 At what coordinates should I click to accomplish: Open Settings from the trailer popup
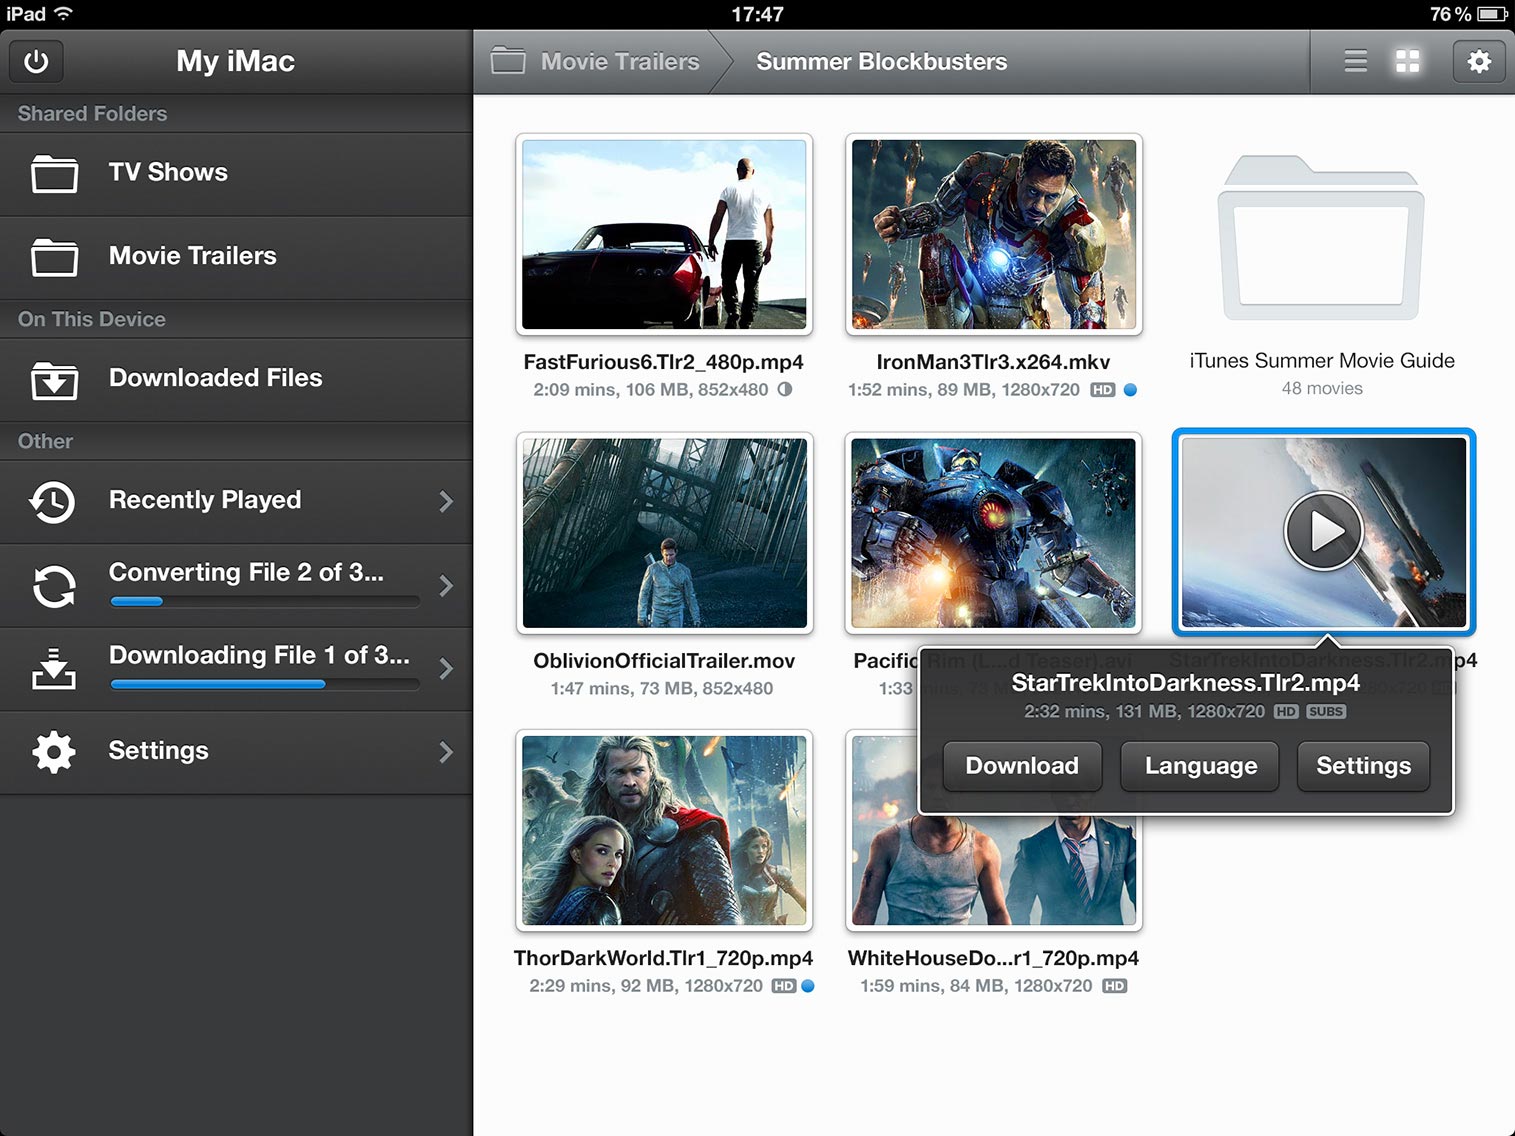(1362, 766)
